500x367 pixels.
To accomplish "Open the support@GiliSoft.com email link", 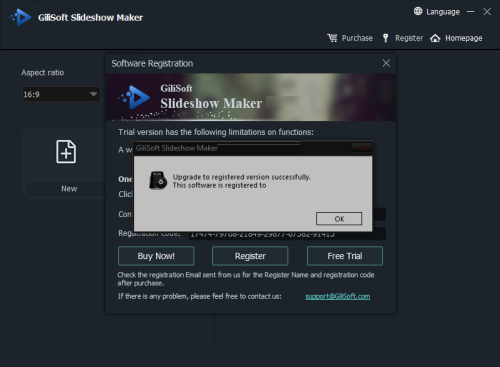I will click(338, 296).
